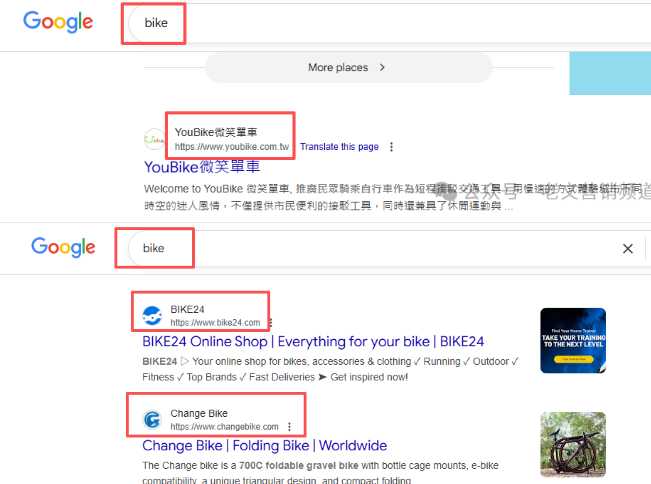Click the Change Bike favicon
Viewport: 651px width, 484px height.
[151, 419]
